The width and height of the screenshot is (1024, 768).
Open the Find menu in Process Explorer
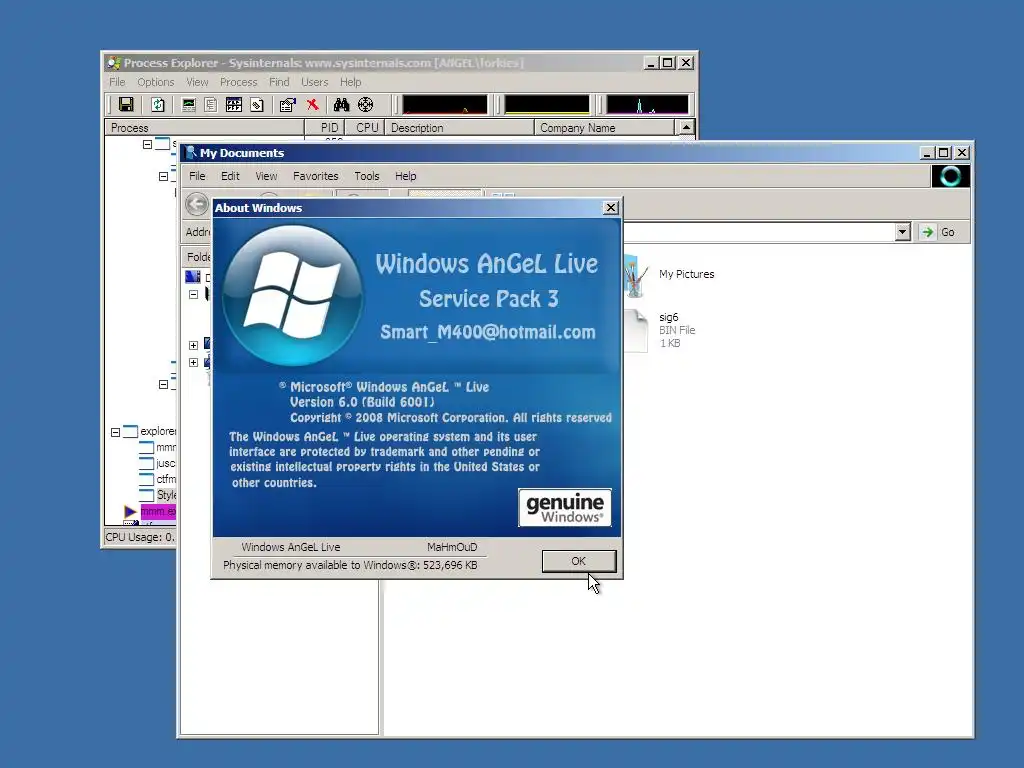coord(279,82)
